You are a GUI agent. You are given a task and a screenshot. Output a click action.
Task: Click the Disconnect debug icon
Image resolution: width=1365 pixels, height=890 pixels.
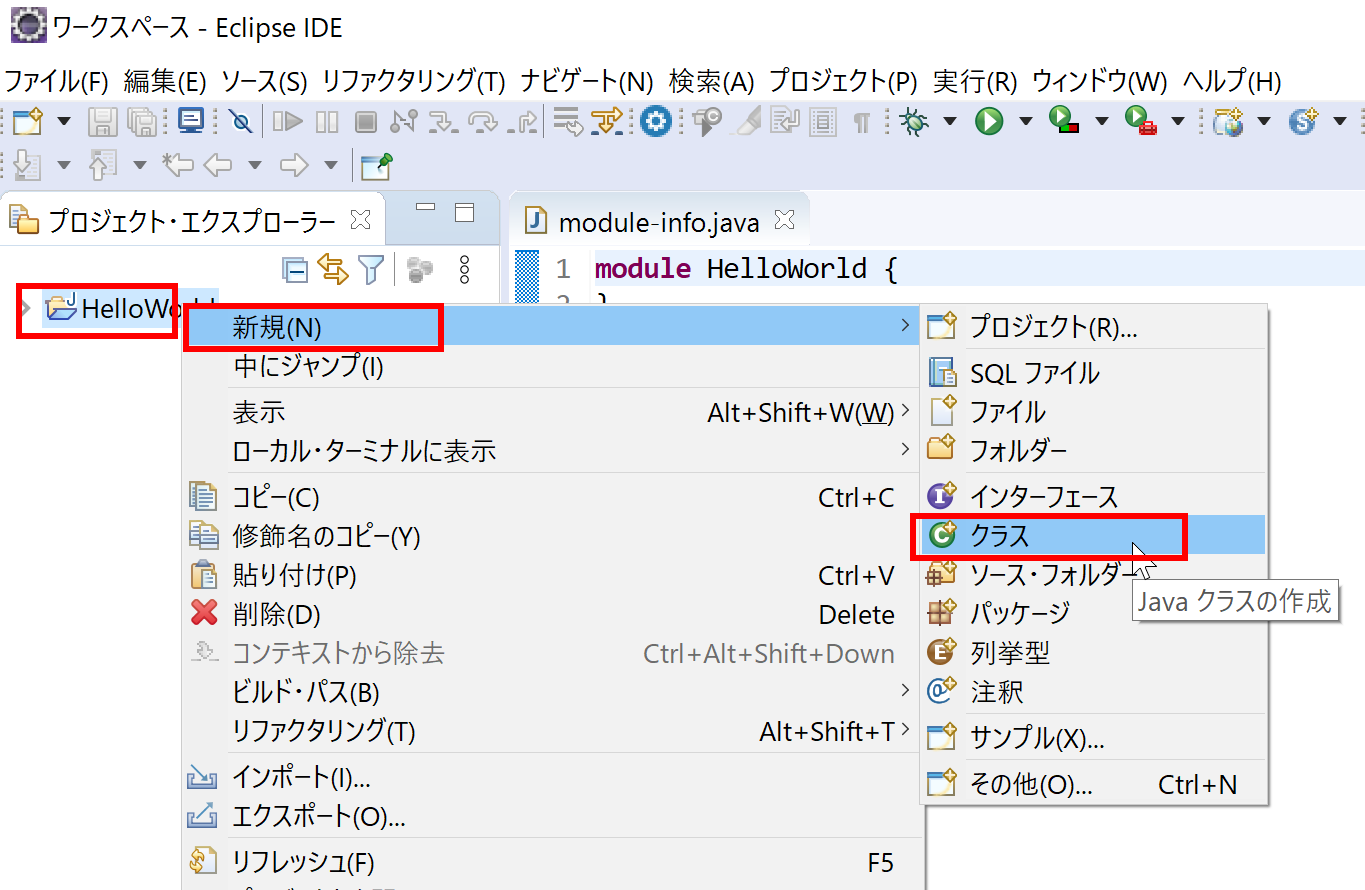point(404,122)
